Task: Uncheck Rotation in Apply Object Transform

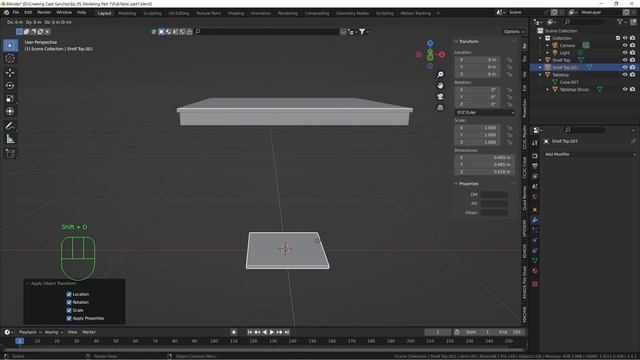Action: tap(69, 302)
